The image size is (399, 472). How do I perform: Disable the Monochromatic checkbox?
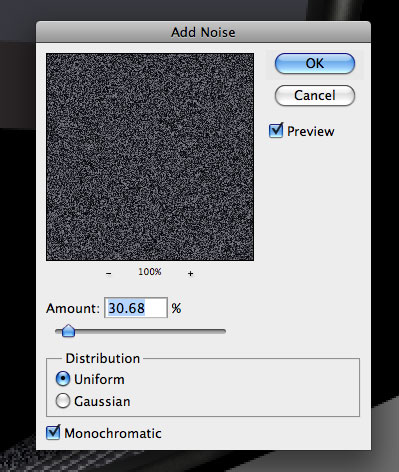coord(53,433)
